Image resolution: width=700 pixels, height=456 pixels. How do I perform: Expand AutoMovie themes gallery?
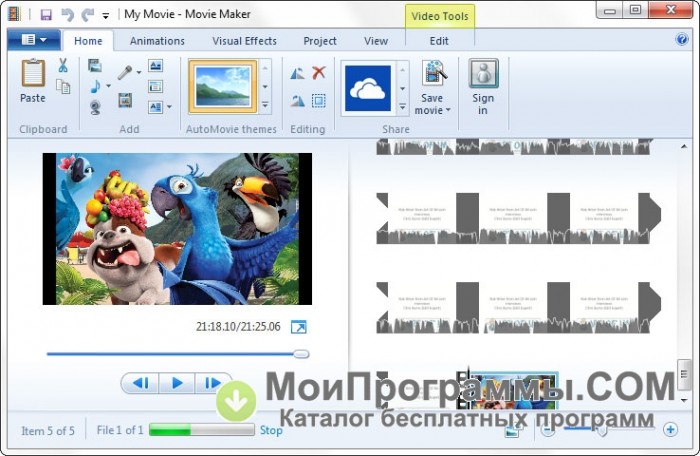tap(265, 105)
